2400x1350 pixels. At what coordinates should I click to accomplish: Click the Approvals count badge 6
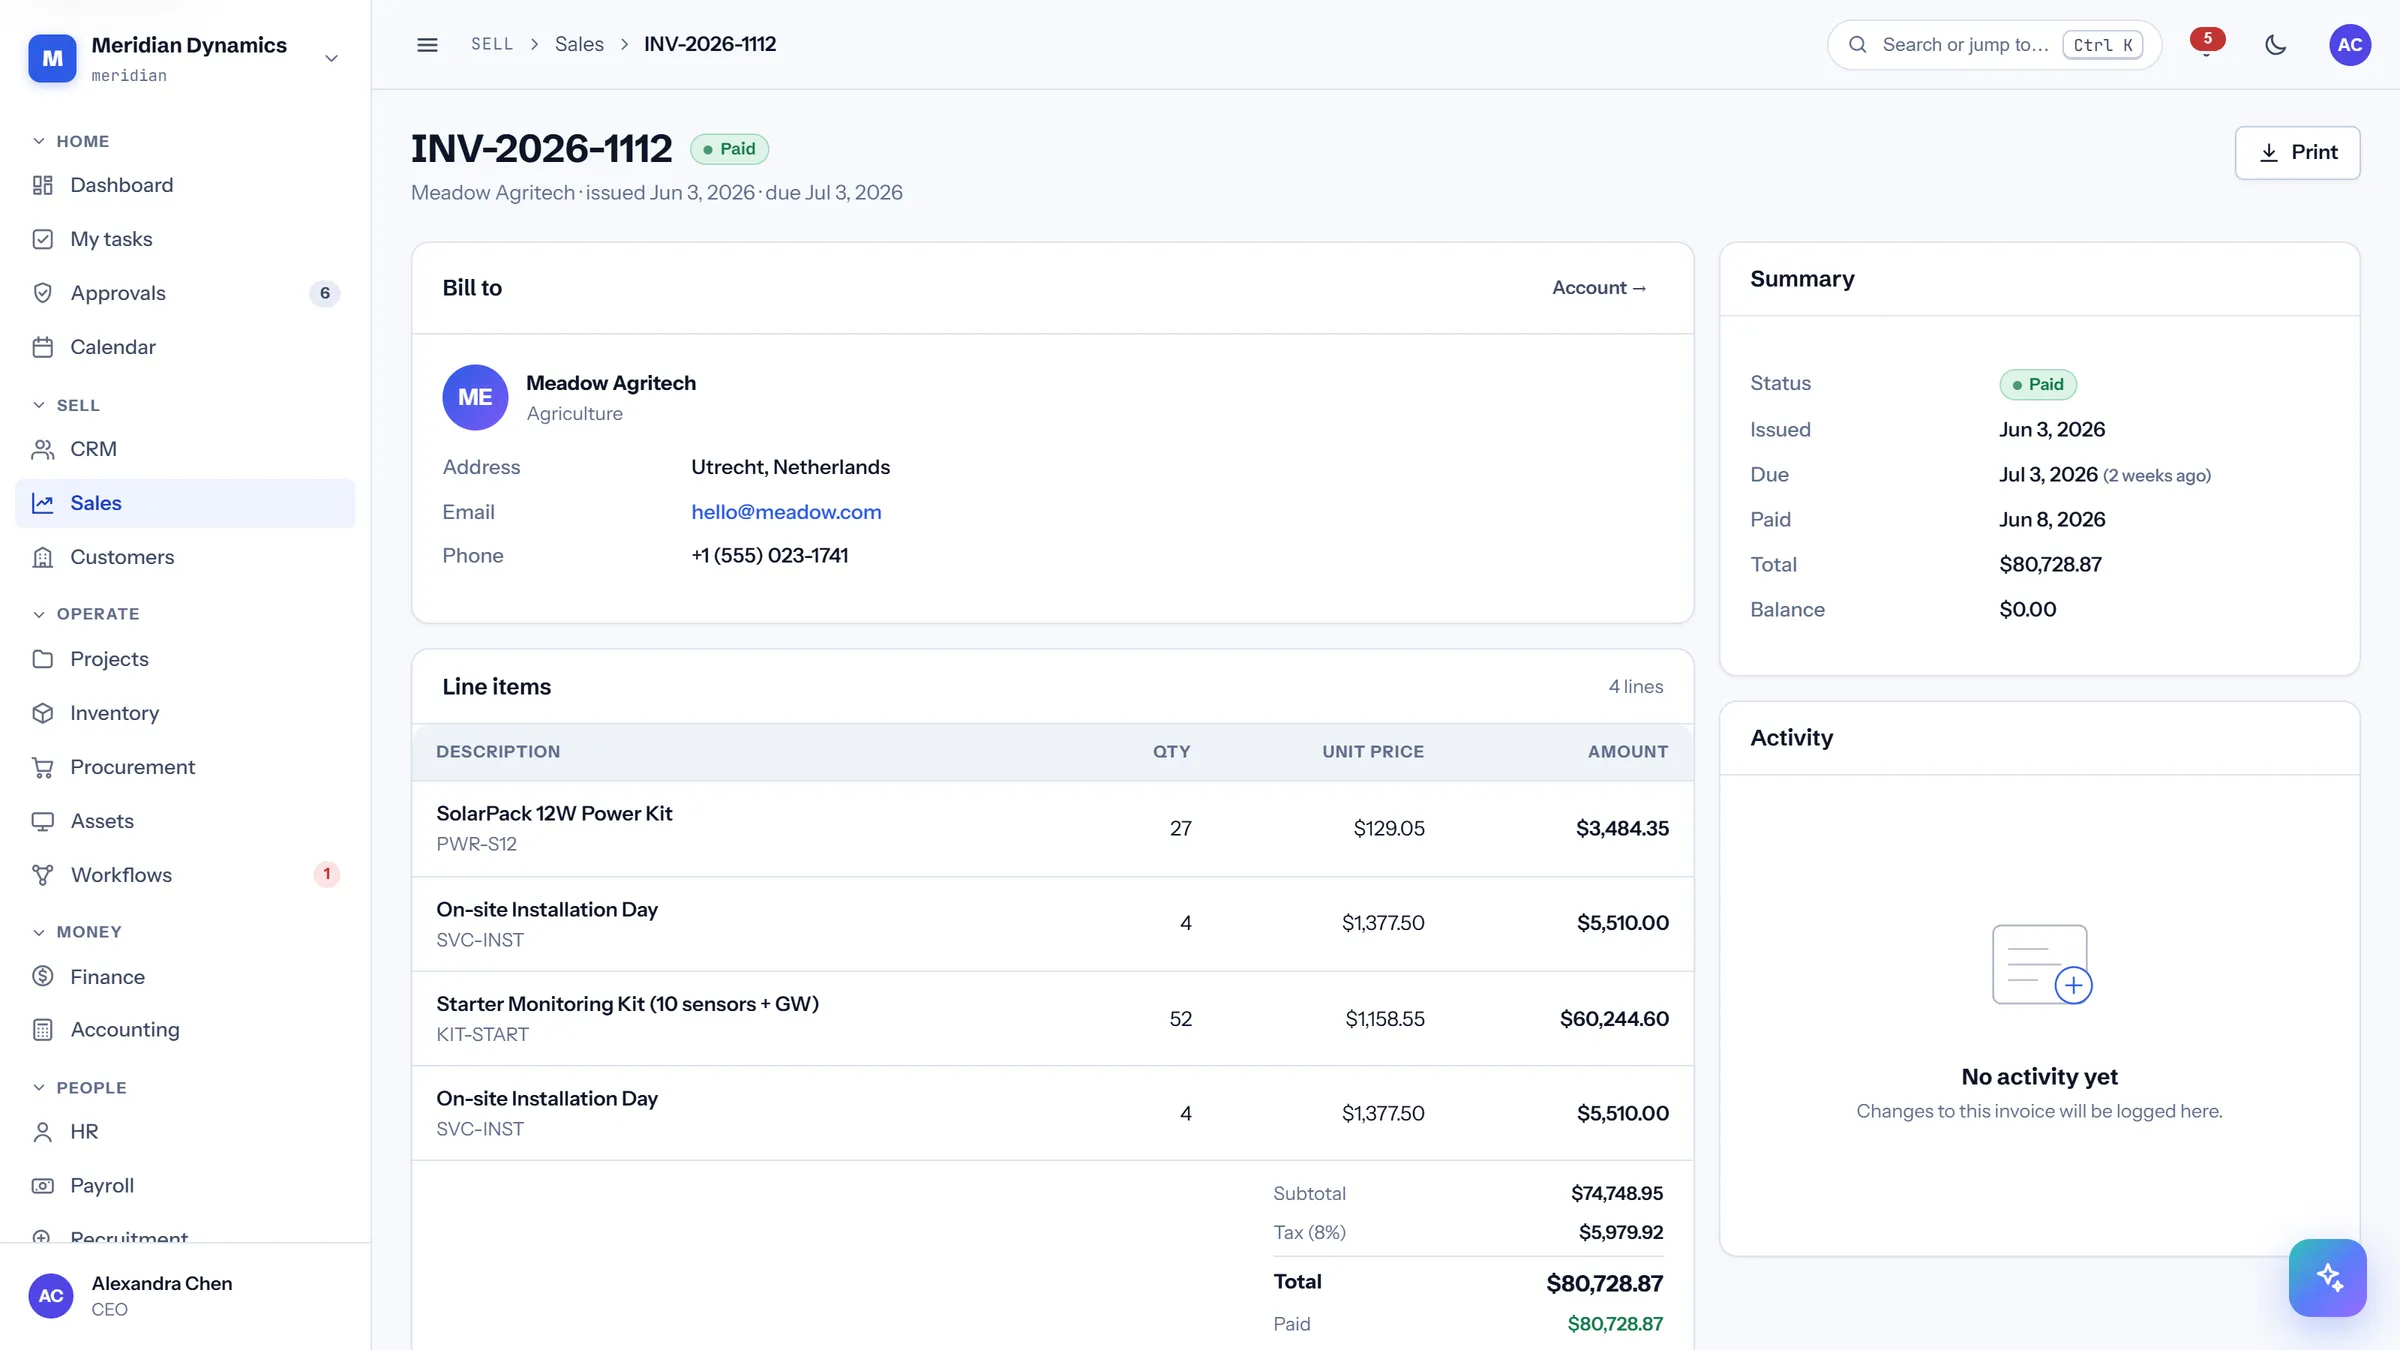tap(325, 293)
